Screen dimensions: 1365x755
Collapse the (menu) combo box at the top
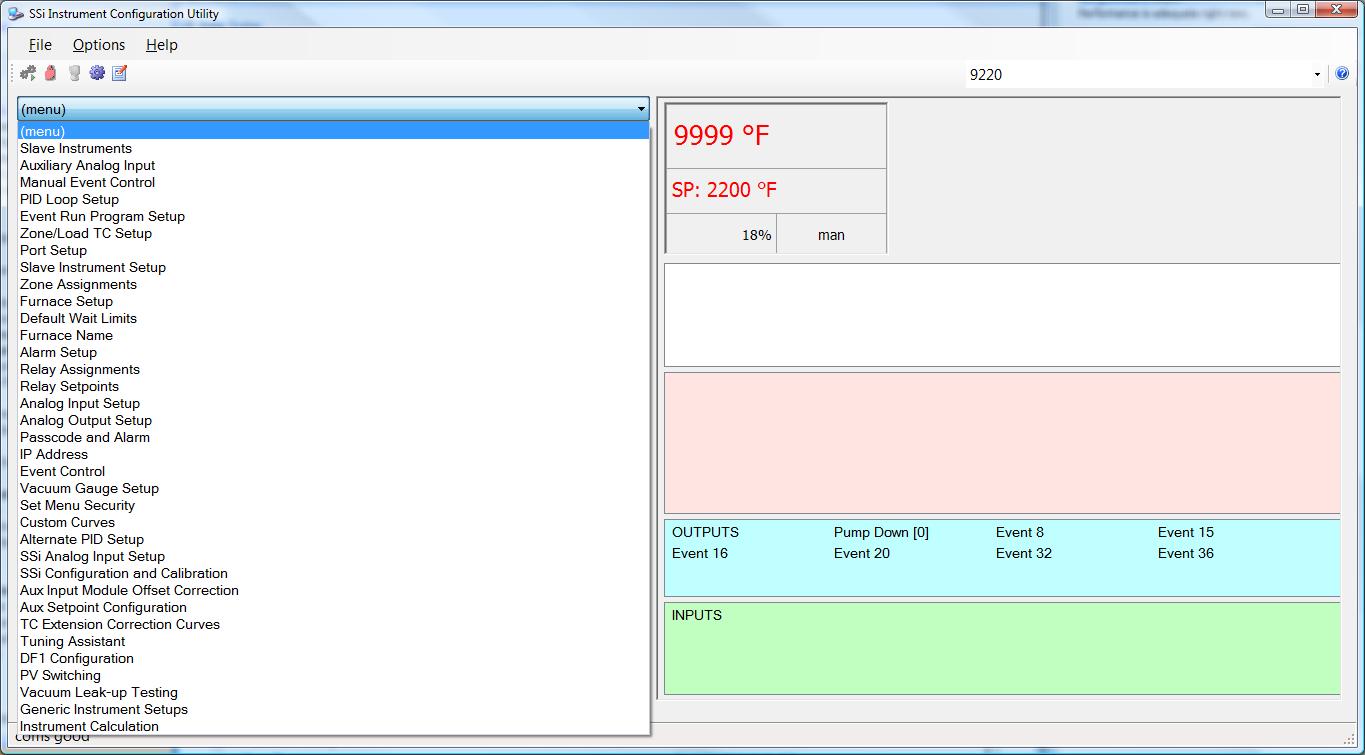coord(641,109)
